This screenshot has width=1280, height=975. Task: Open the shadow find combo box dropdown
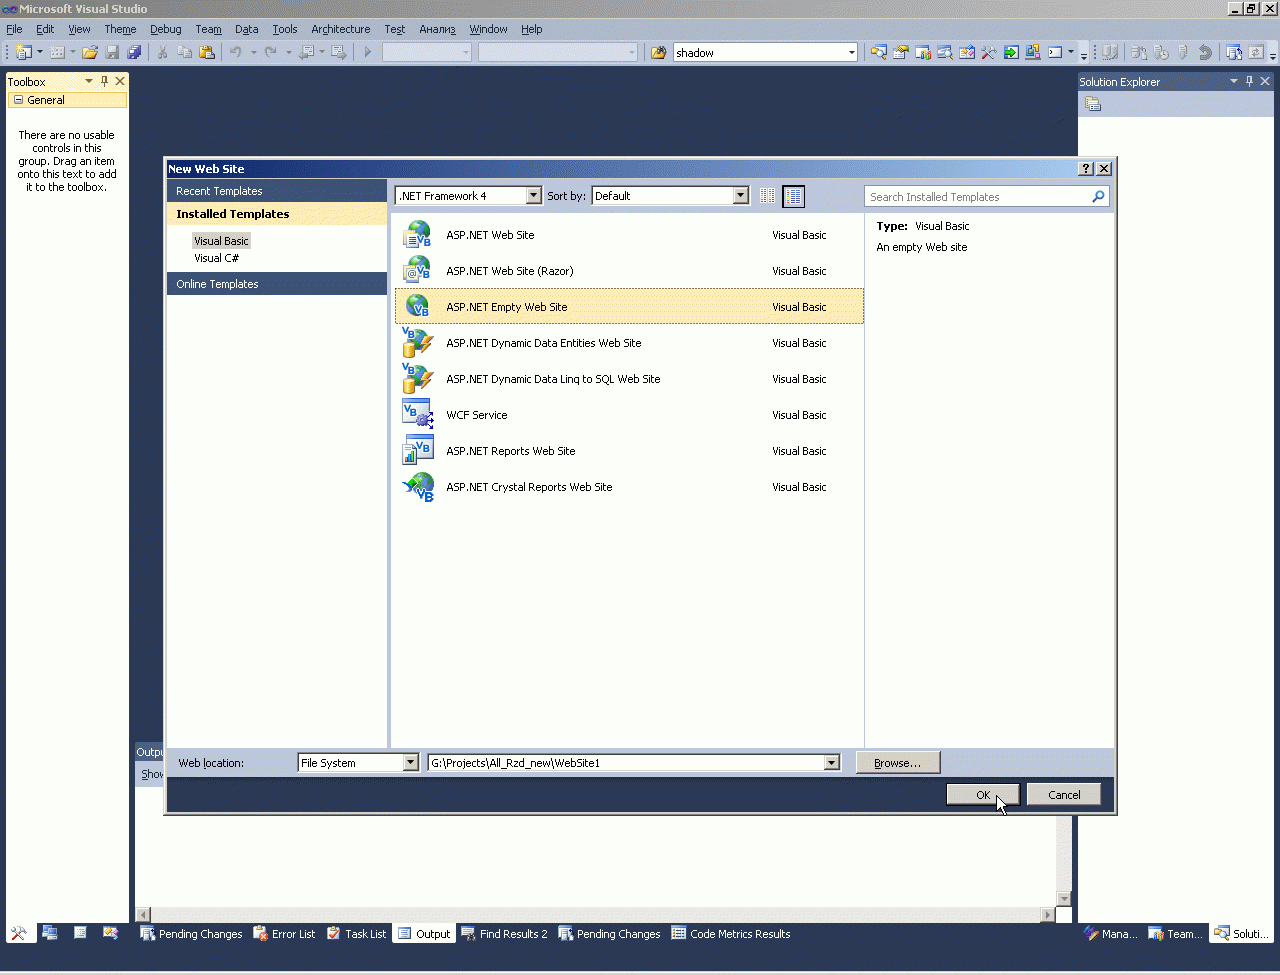coord(851,52)
